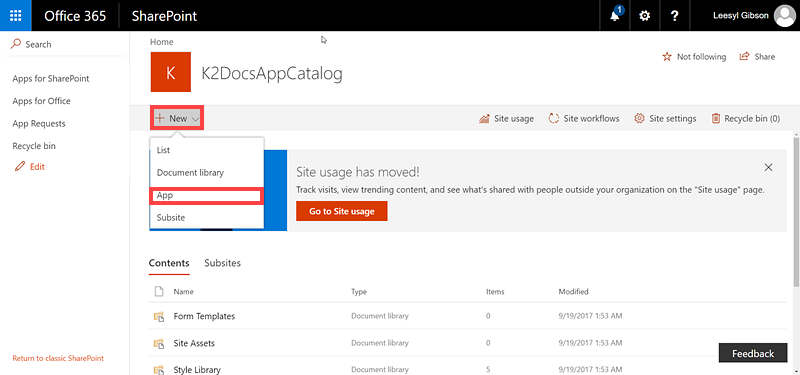The image size is (800, 375).
Task: Click the Edit pencil icon in sidebar
Action: (x=20, y=166)
